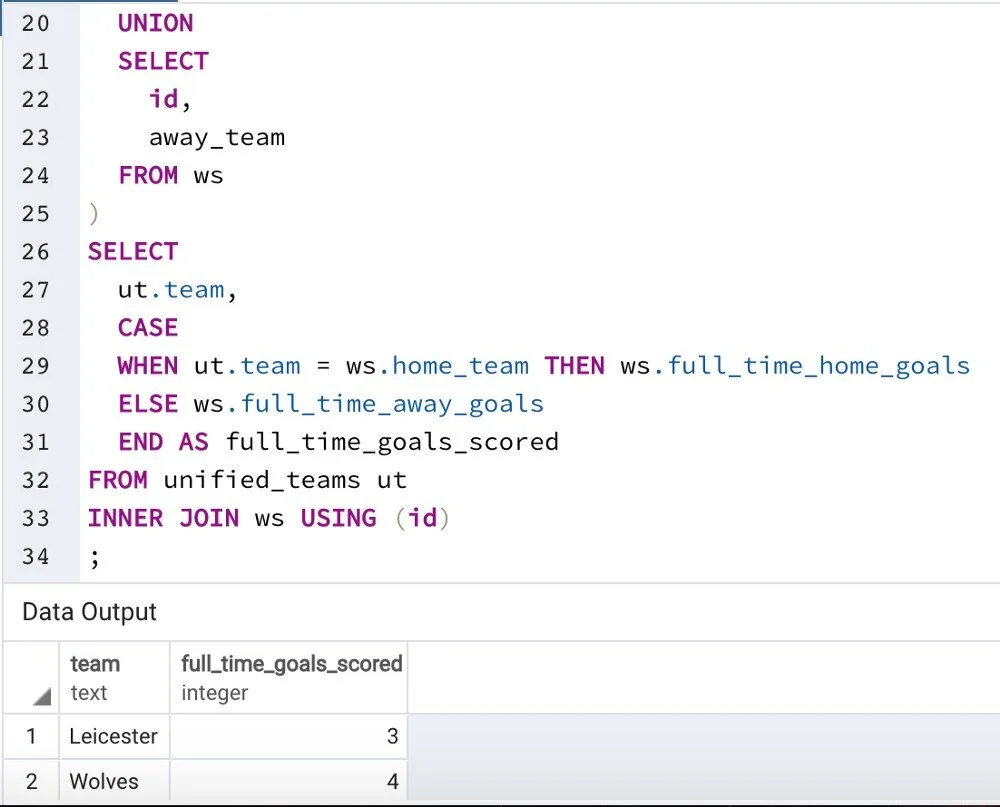
Task: Select the team column header
Action: click(x=114, y=677)
